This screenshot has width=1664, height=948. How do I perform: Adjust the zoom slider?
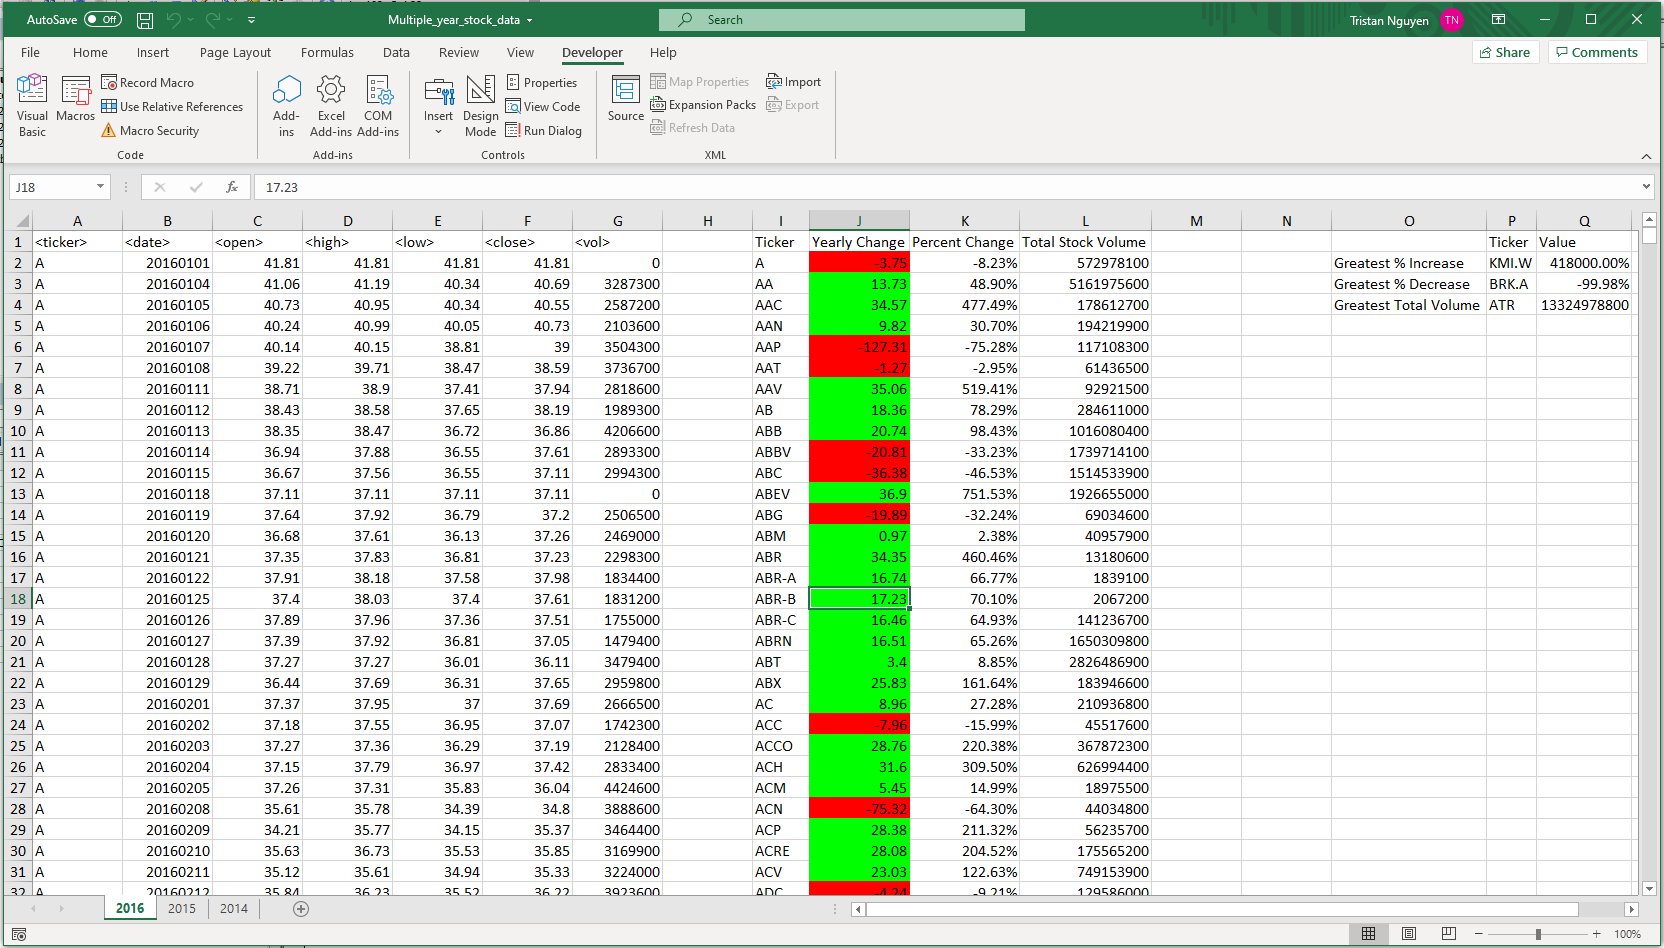tap(1538, 934)
